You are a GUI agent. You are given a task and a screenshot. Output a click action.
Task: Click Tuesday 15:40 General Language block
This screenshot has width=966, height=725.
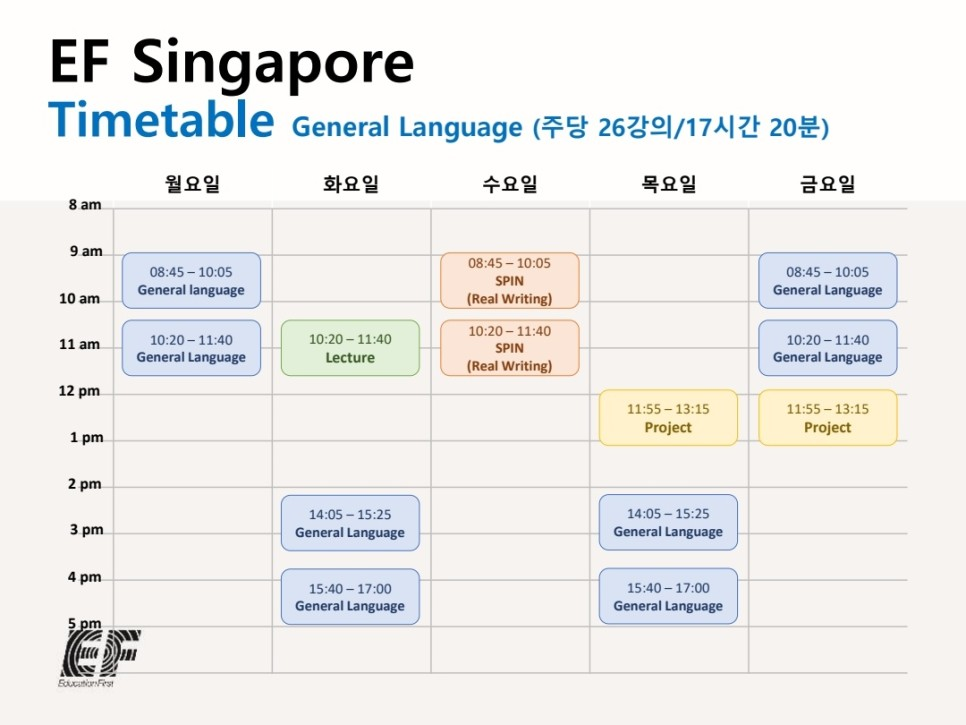tap(350, 597)
